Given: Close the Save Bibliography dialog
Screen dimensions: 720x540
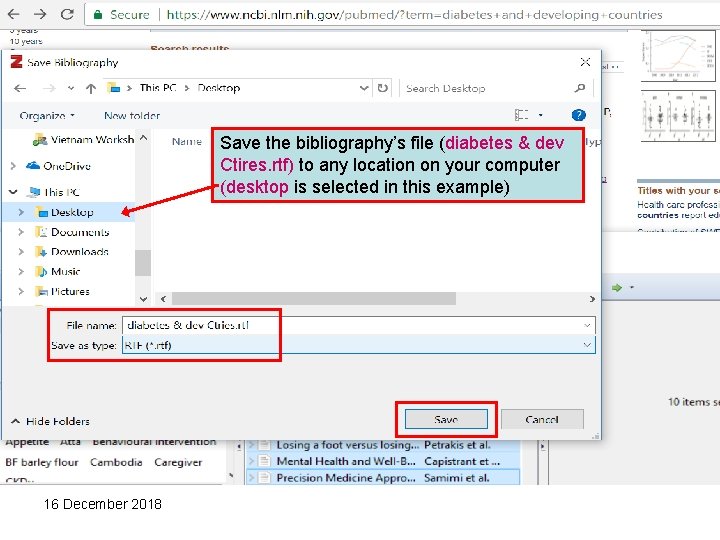Looking at the screenshot, I should [x=585, y=62].
